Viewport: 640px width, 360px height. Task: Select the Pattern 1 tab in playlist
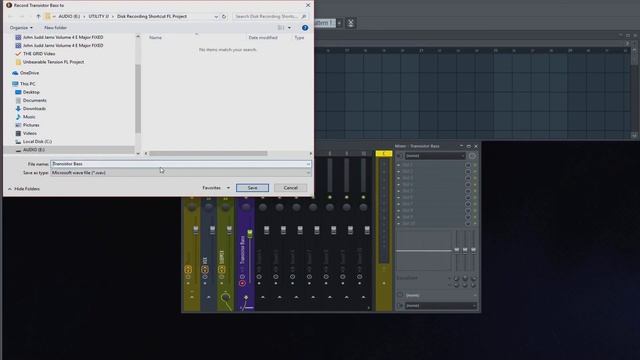325,23
